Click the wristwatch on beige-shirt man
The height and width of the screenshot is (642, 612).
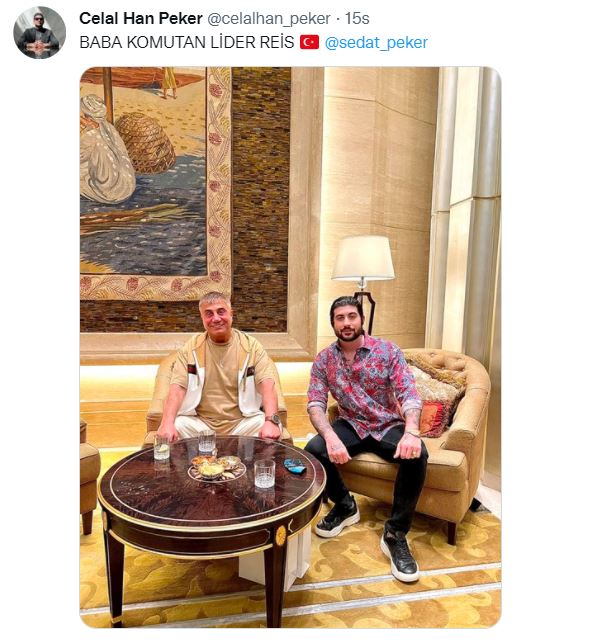coord(273,420)
